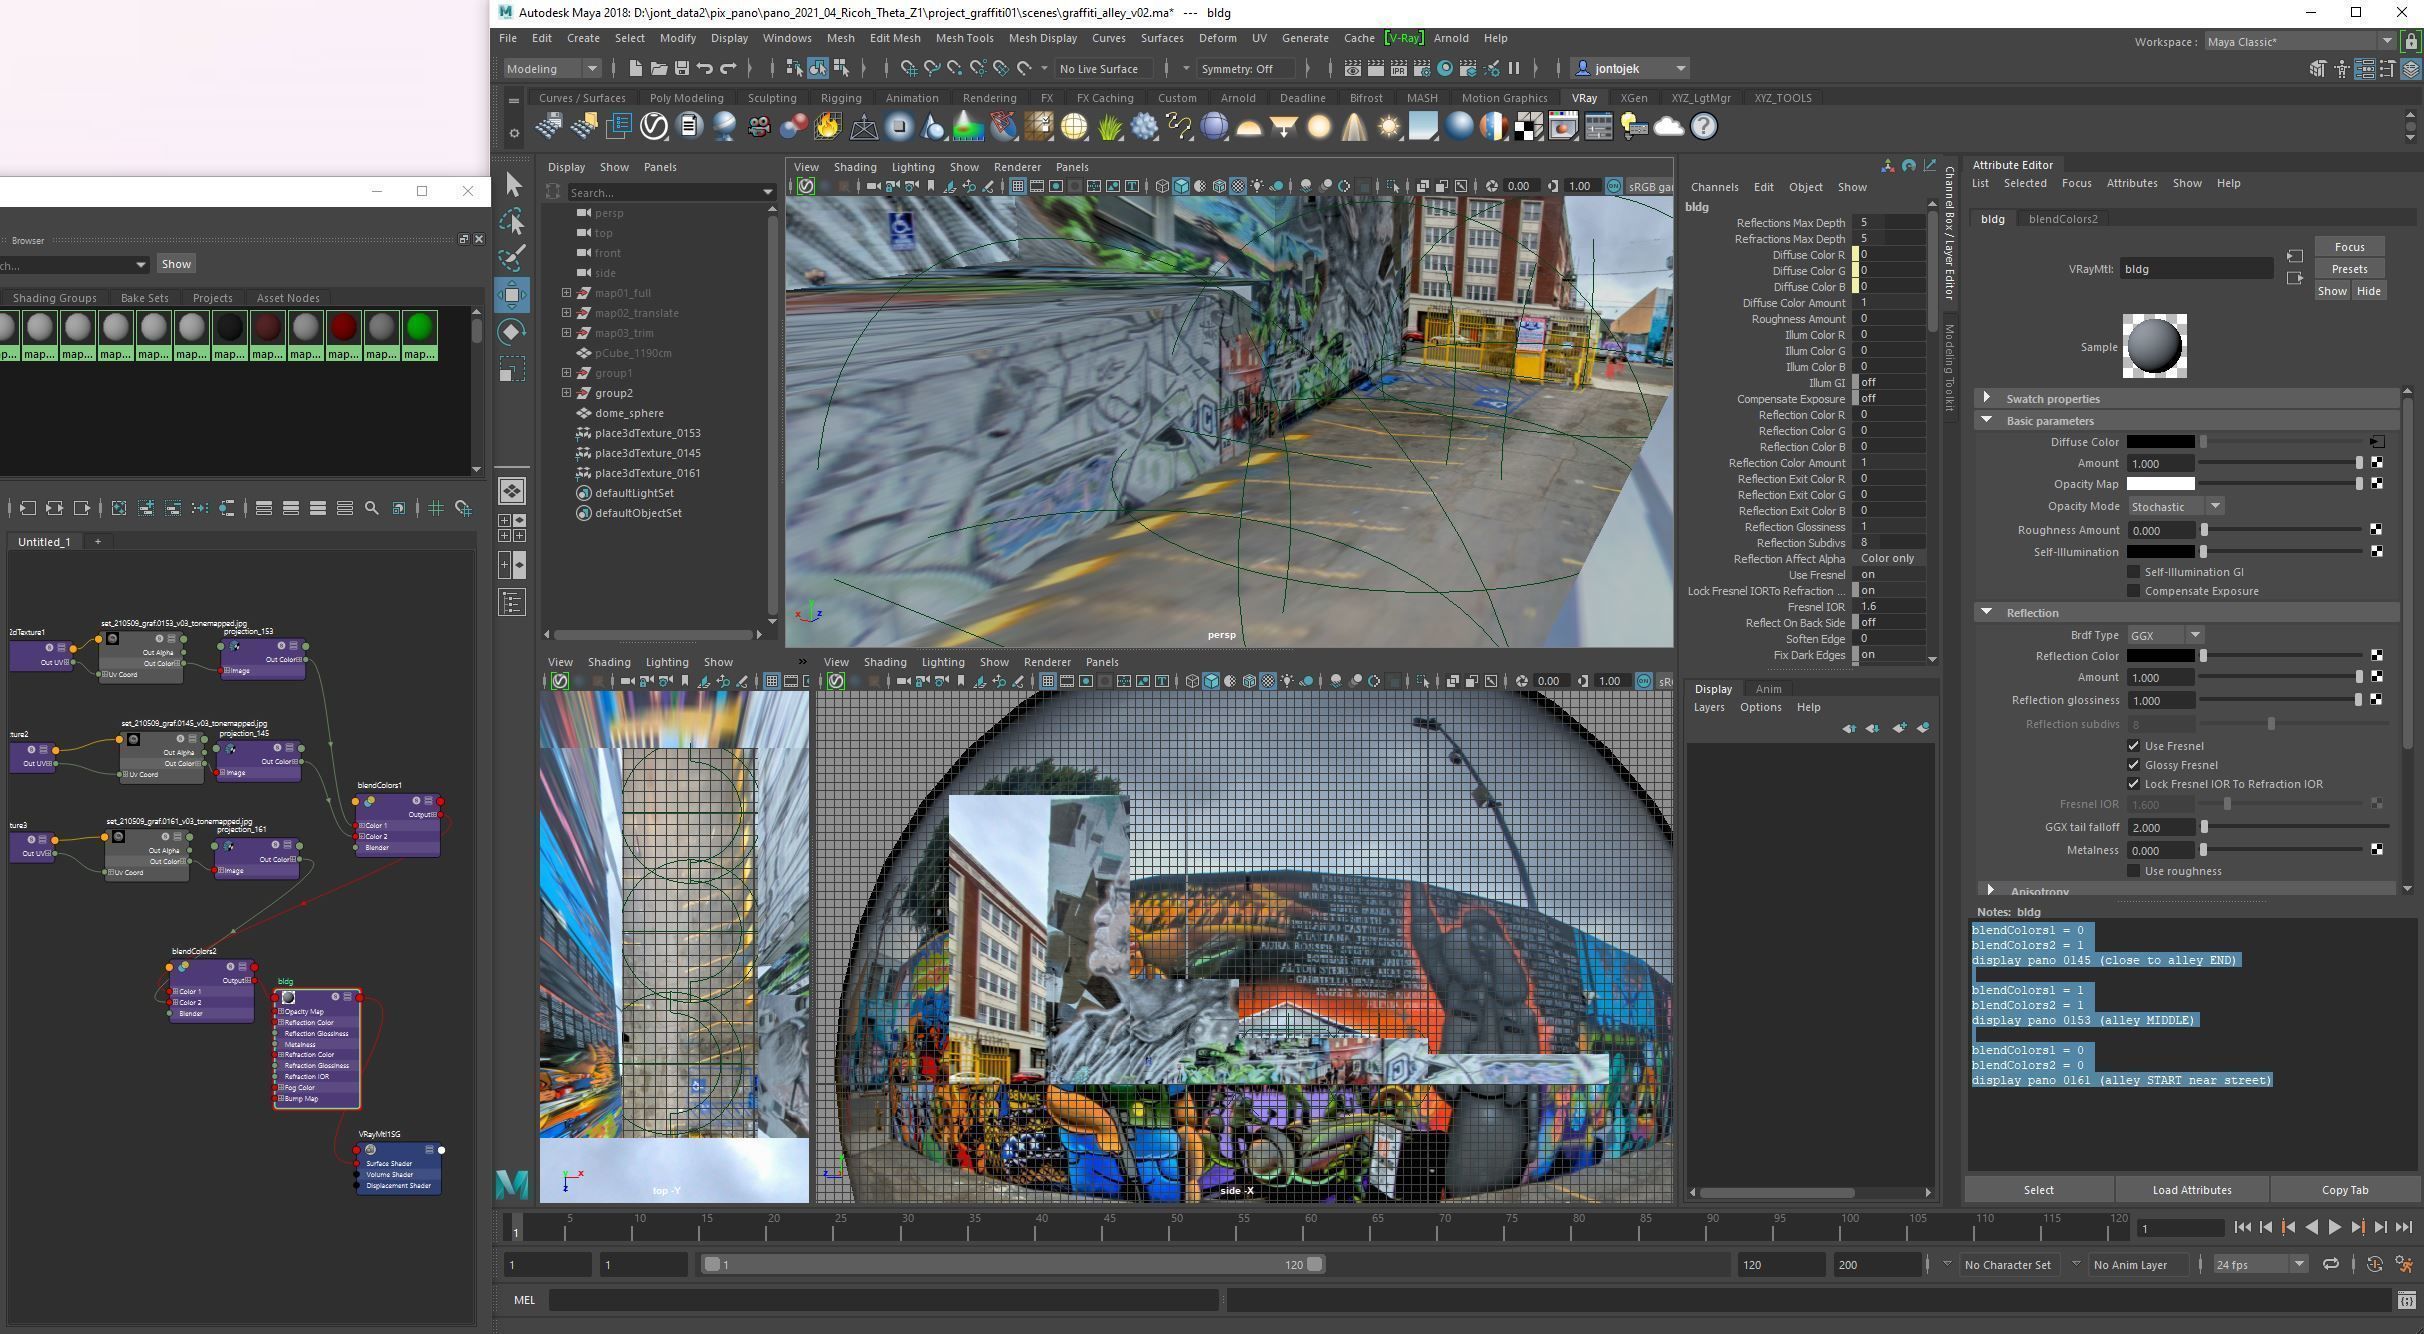This screenshot has height=1334, width=2424.
Task: Switch to the Arnold shelf tab
Action: [x=1237, y=98]
